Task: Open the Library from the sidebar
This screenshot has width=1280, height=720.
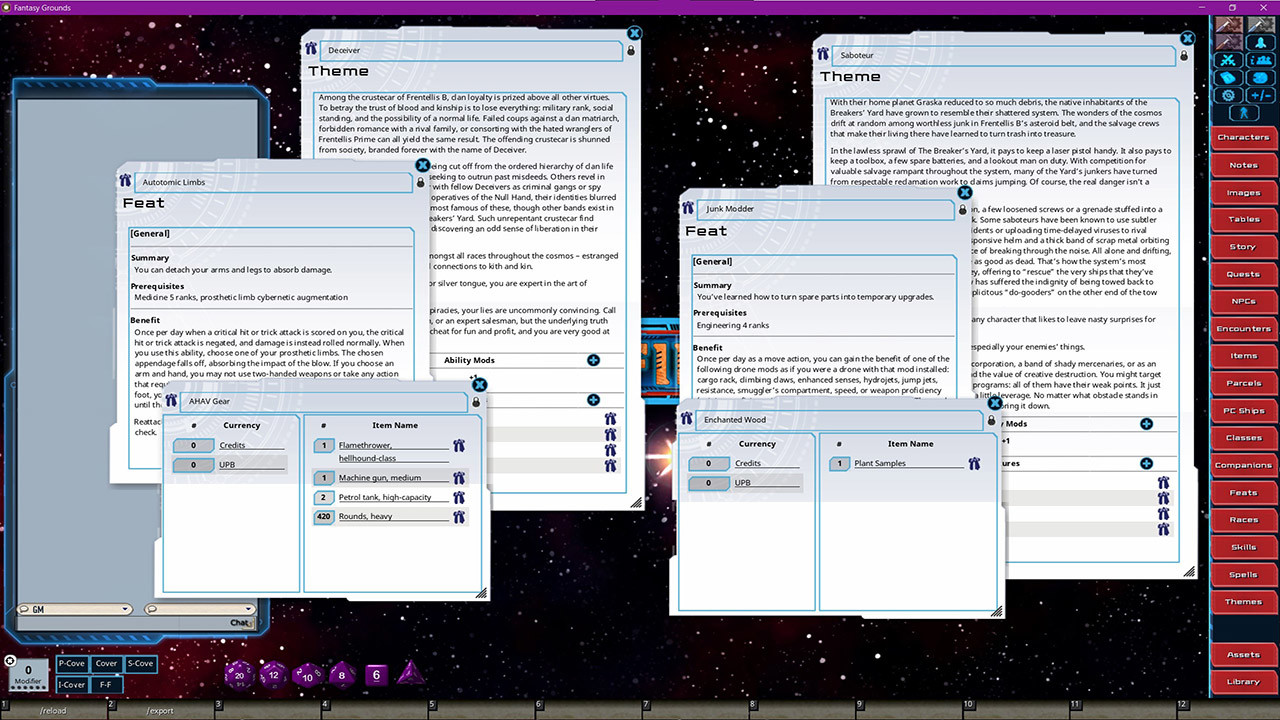Action: point(1243,681)
